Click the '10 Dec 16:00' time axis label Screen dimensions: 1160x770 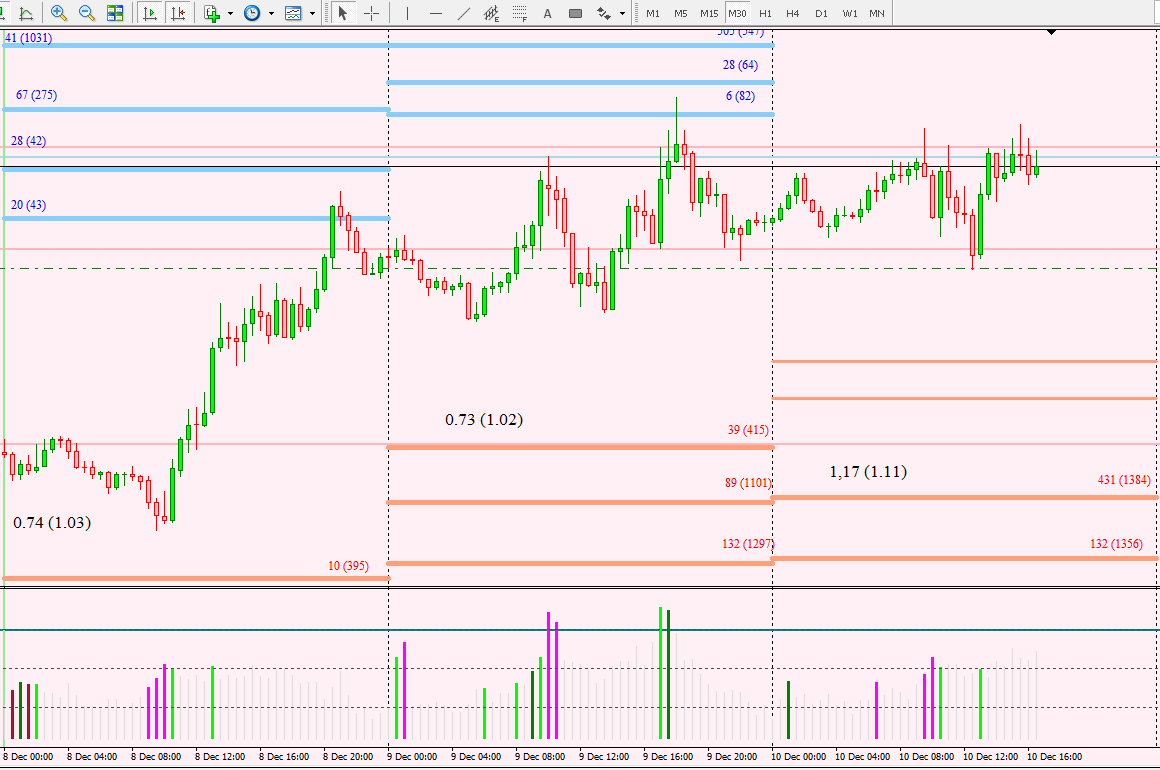[1055, 757]
